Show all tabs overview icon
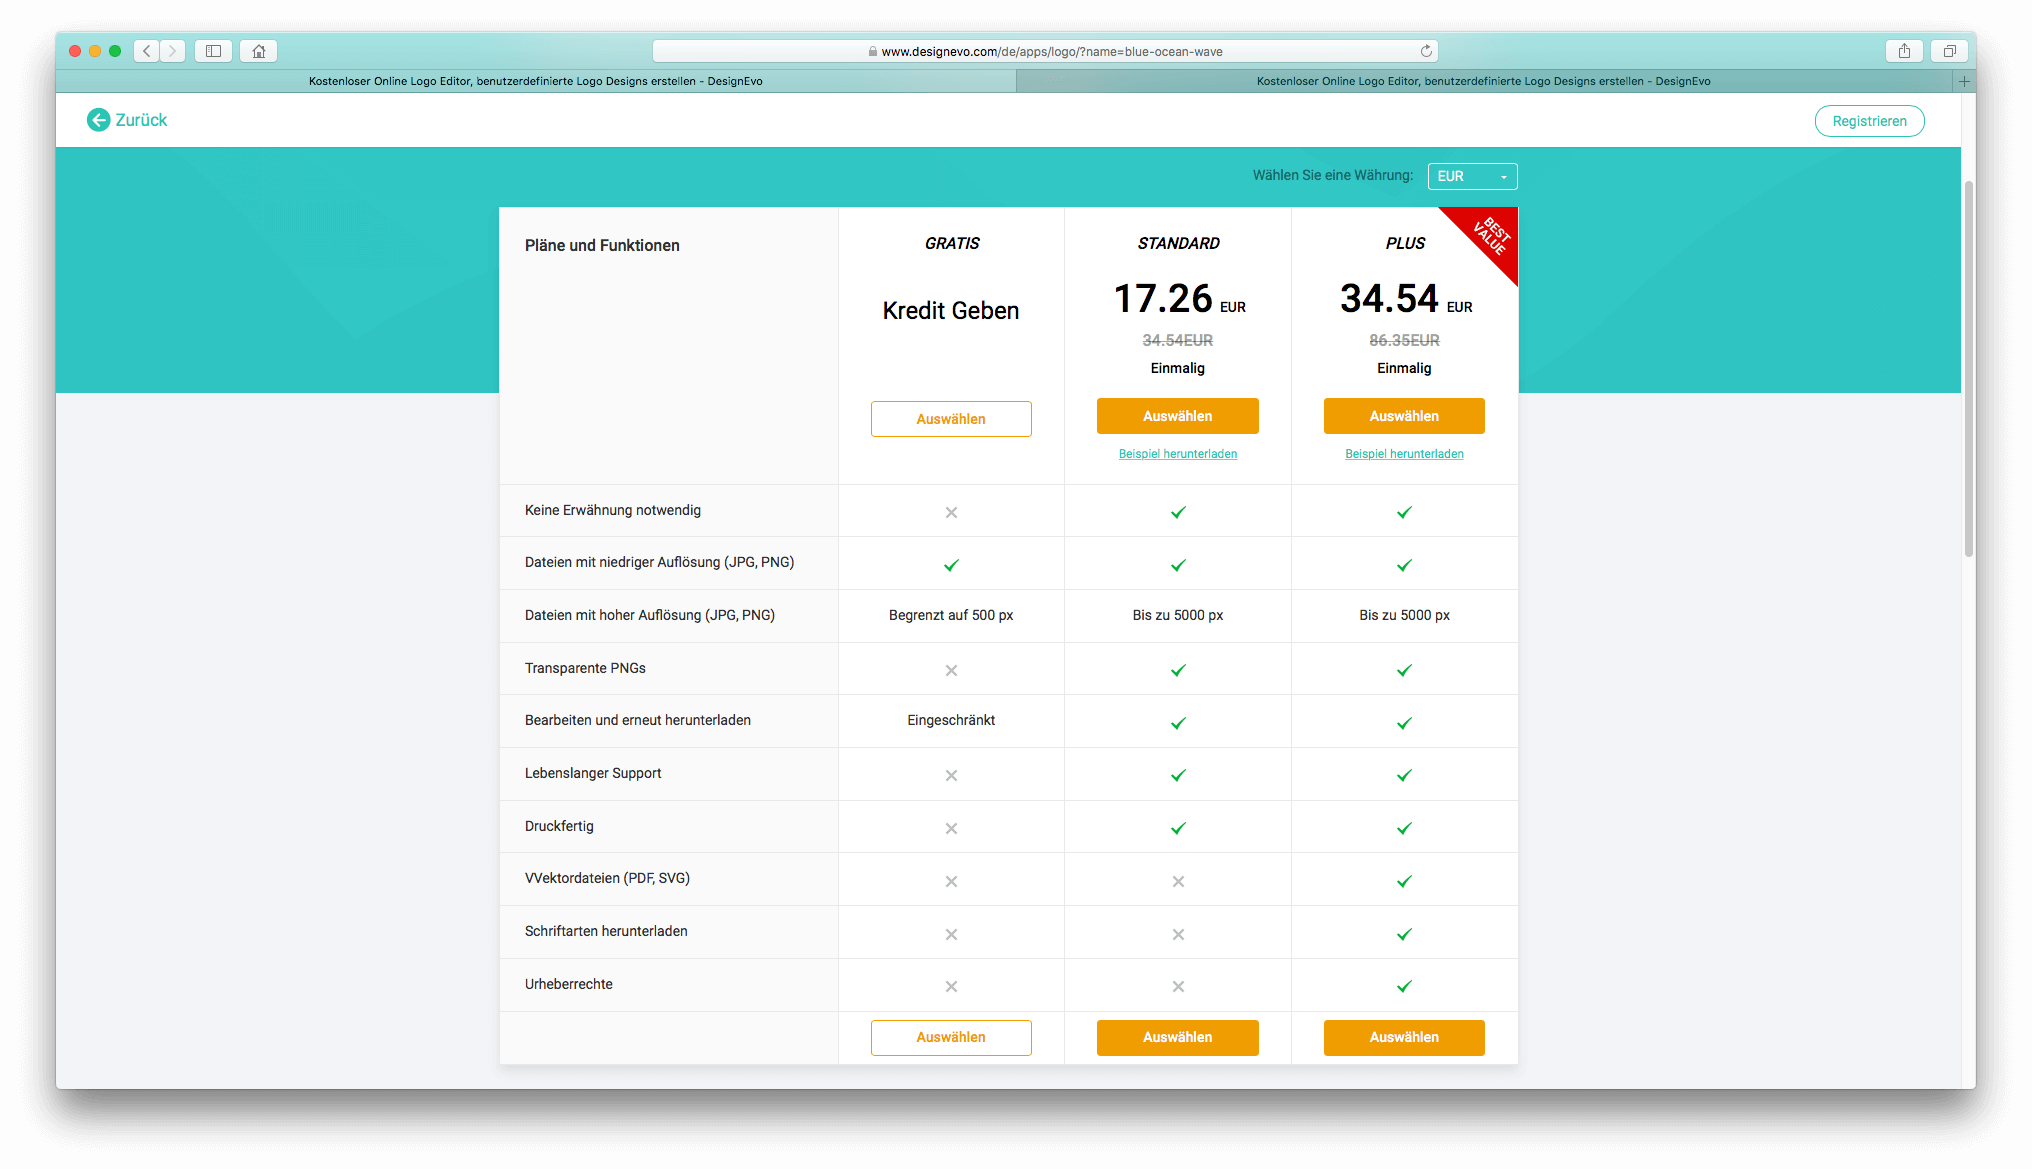The image size is (2032, 1169). pos(1949,51)
